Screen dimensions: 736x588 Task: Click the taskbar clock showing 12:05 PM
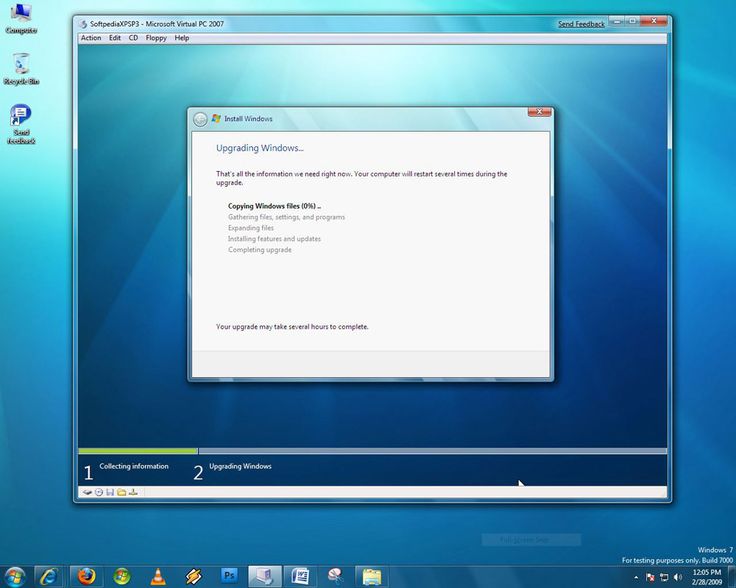pyautogui.click(x=706, y=577)
